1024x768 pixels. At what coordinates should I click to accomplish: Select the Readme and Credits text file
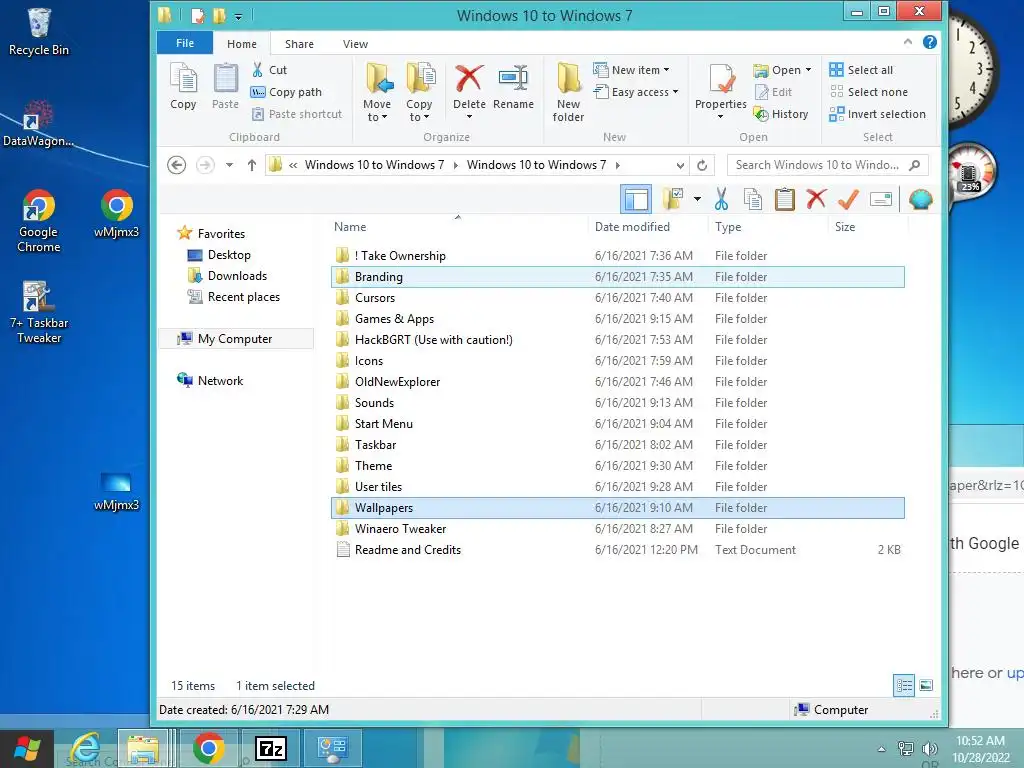pyautogui.click(x=617, y=550)
